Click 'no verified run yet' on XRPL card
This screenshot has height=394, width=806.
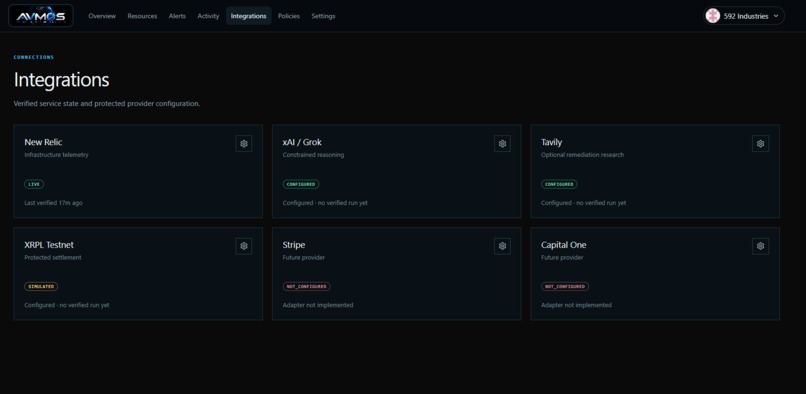[84, 305]
